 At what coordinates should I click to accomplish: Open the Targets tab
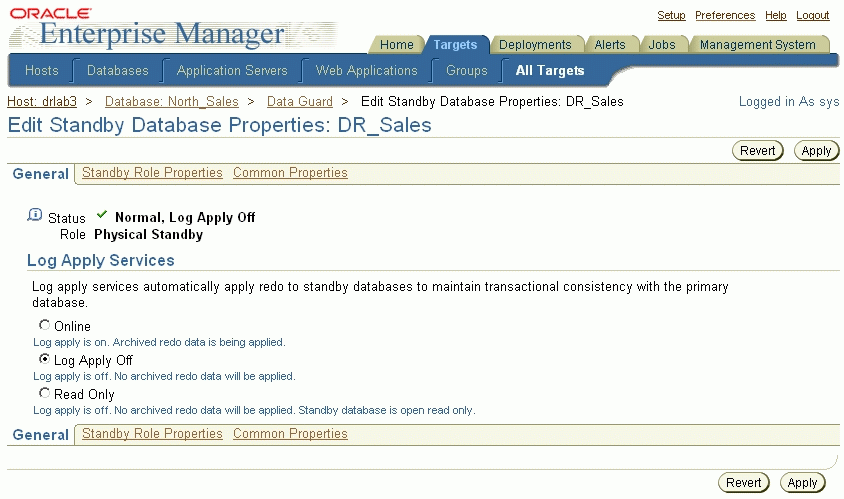click(455, 45)
